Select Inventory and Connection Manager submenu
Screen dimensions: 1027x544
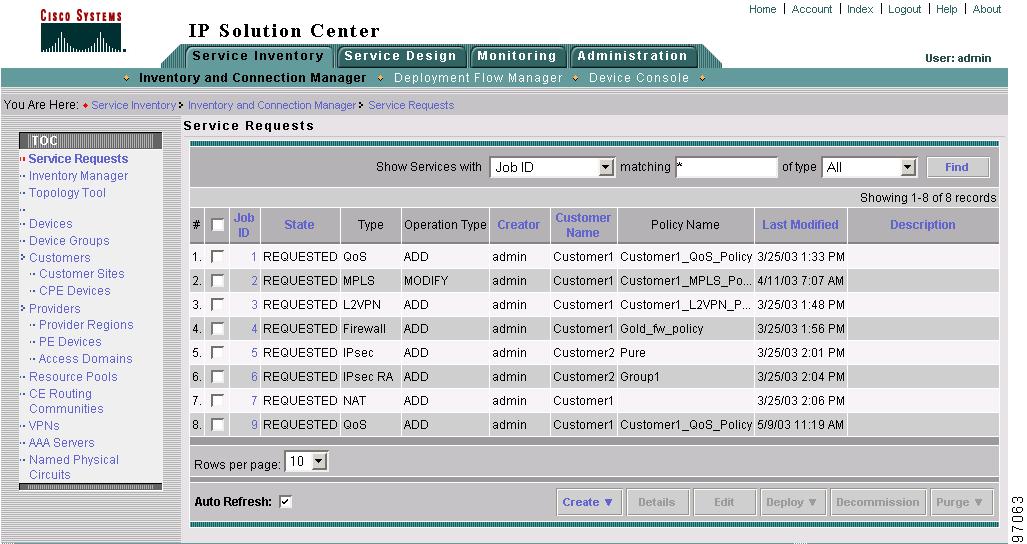(253, 78)
